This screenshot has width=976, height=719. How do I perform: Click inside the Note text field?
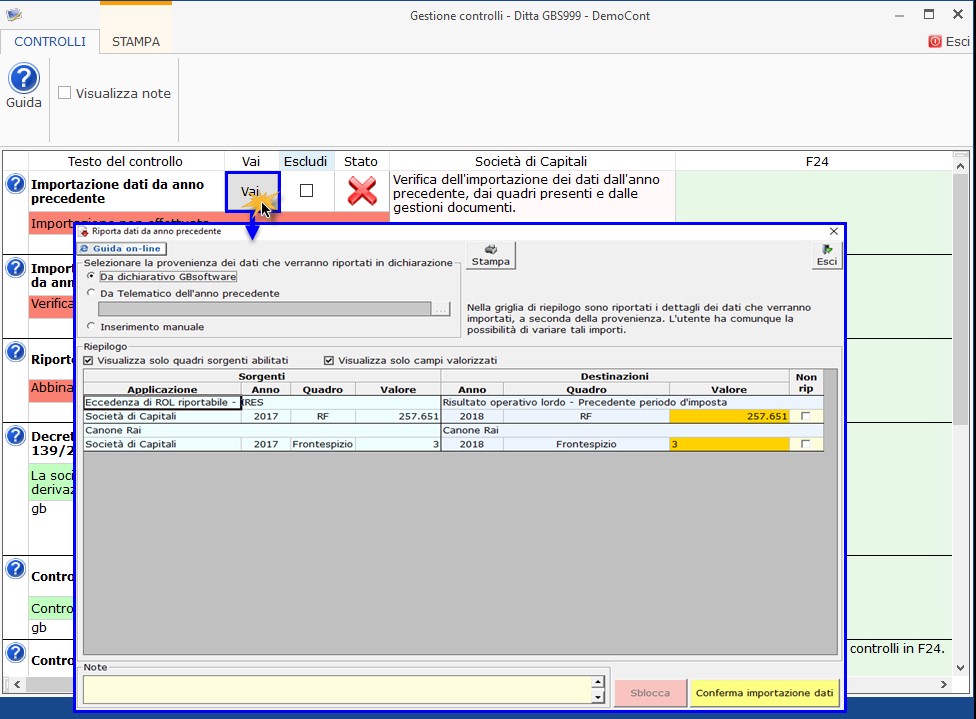coord(337,689)
